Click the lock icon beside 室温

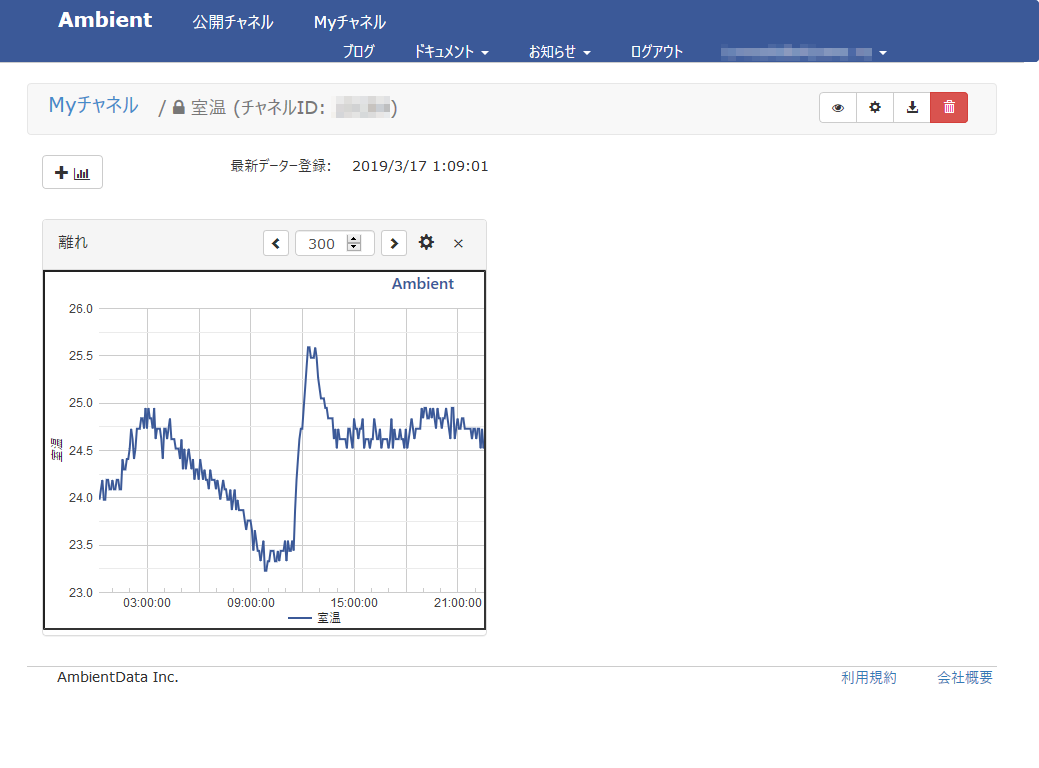point(178,107)
